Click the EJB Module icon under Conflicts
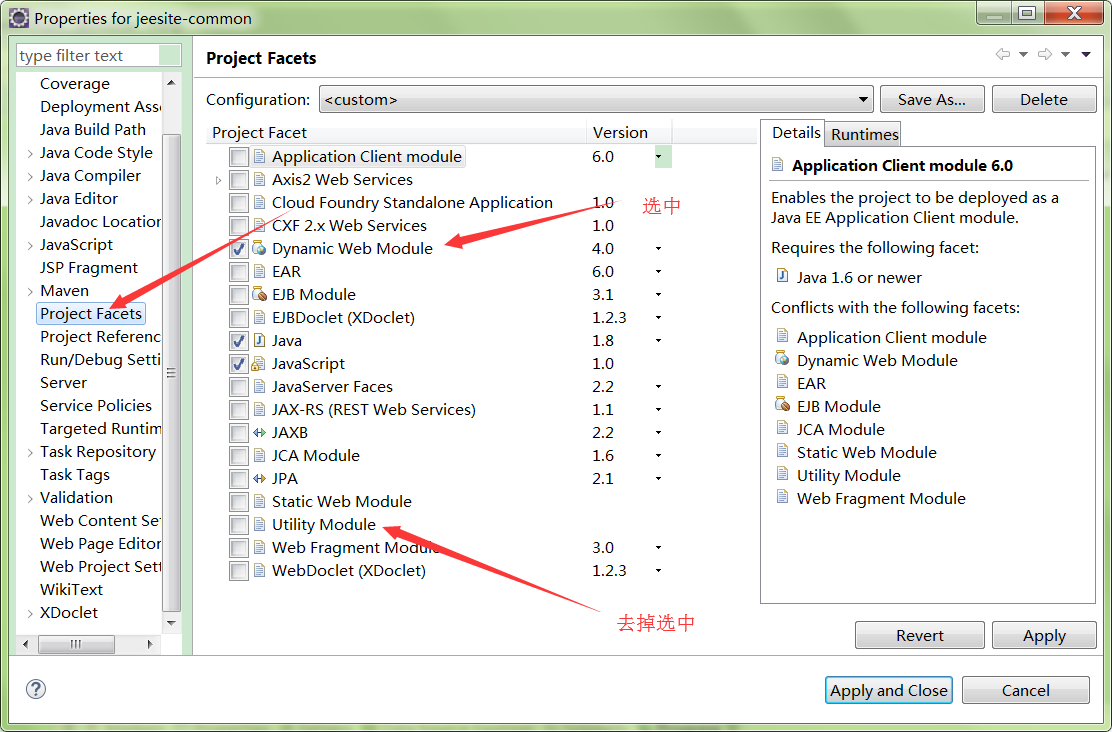This screenshot has height=732, width=1112. coord(783,405)
